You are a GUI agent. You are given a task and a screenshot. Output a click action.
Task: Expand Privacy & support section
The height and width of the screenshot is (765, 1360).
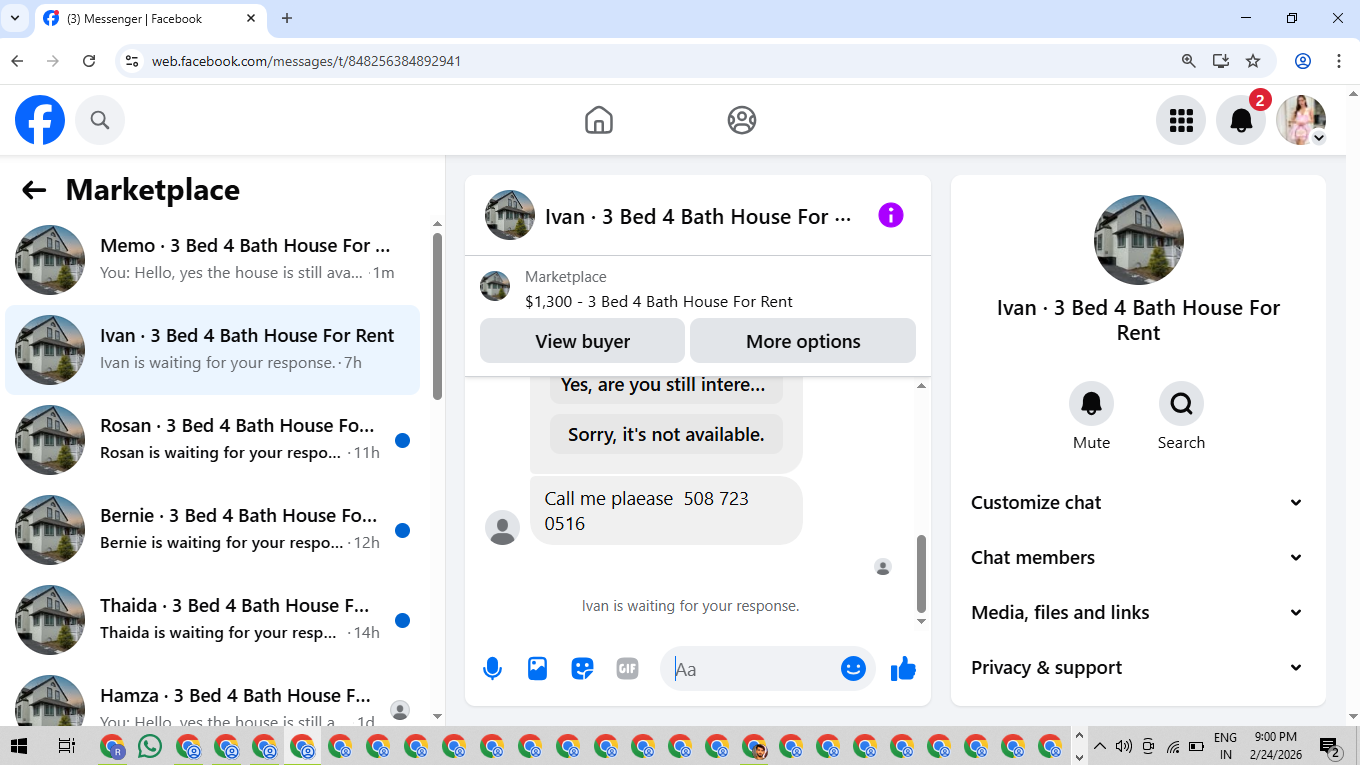click(x=1138, y=668)
